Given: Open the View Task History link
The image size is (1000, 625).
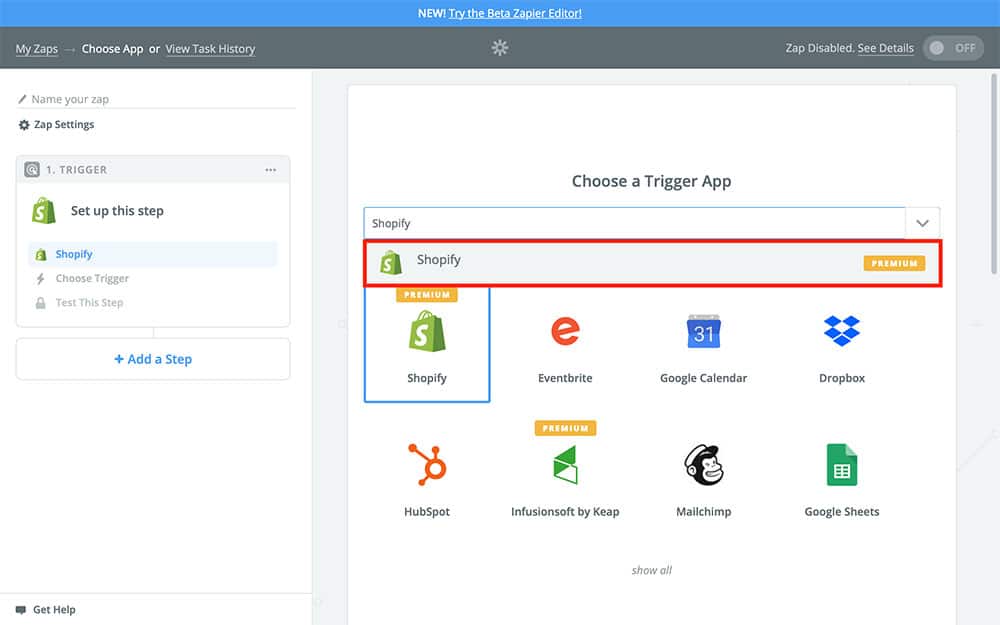Looking at the screenshot, I should (x=210, y=49).
